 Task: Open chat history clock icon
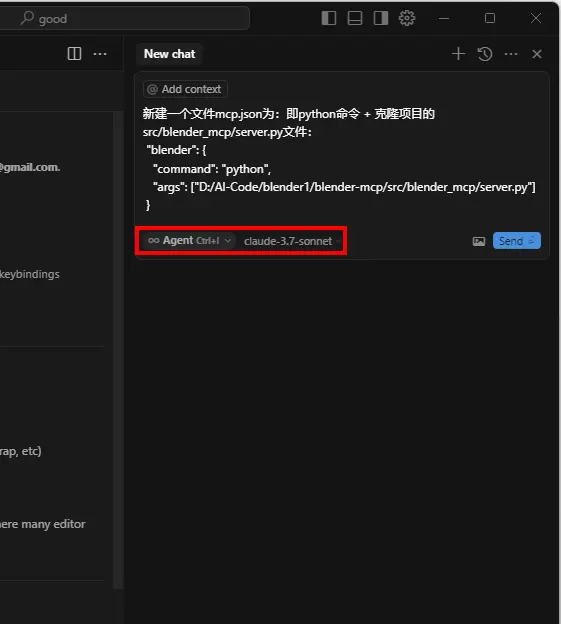point(485,54)
